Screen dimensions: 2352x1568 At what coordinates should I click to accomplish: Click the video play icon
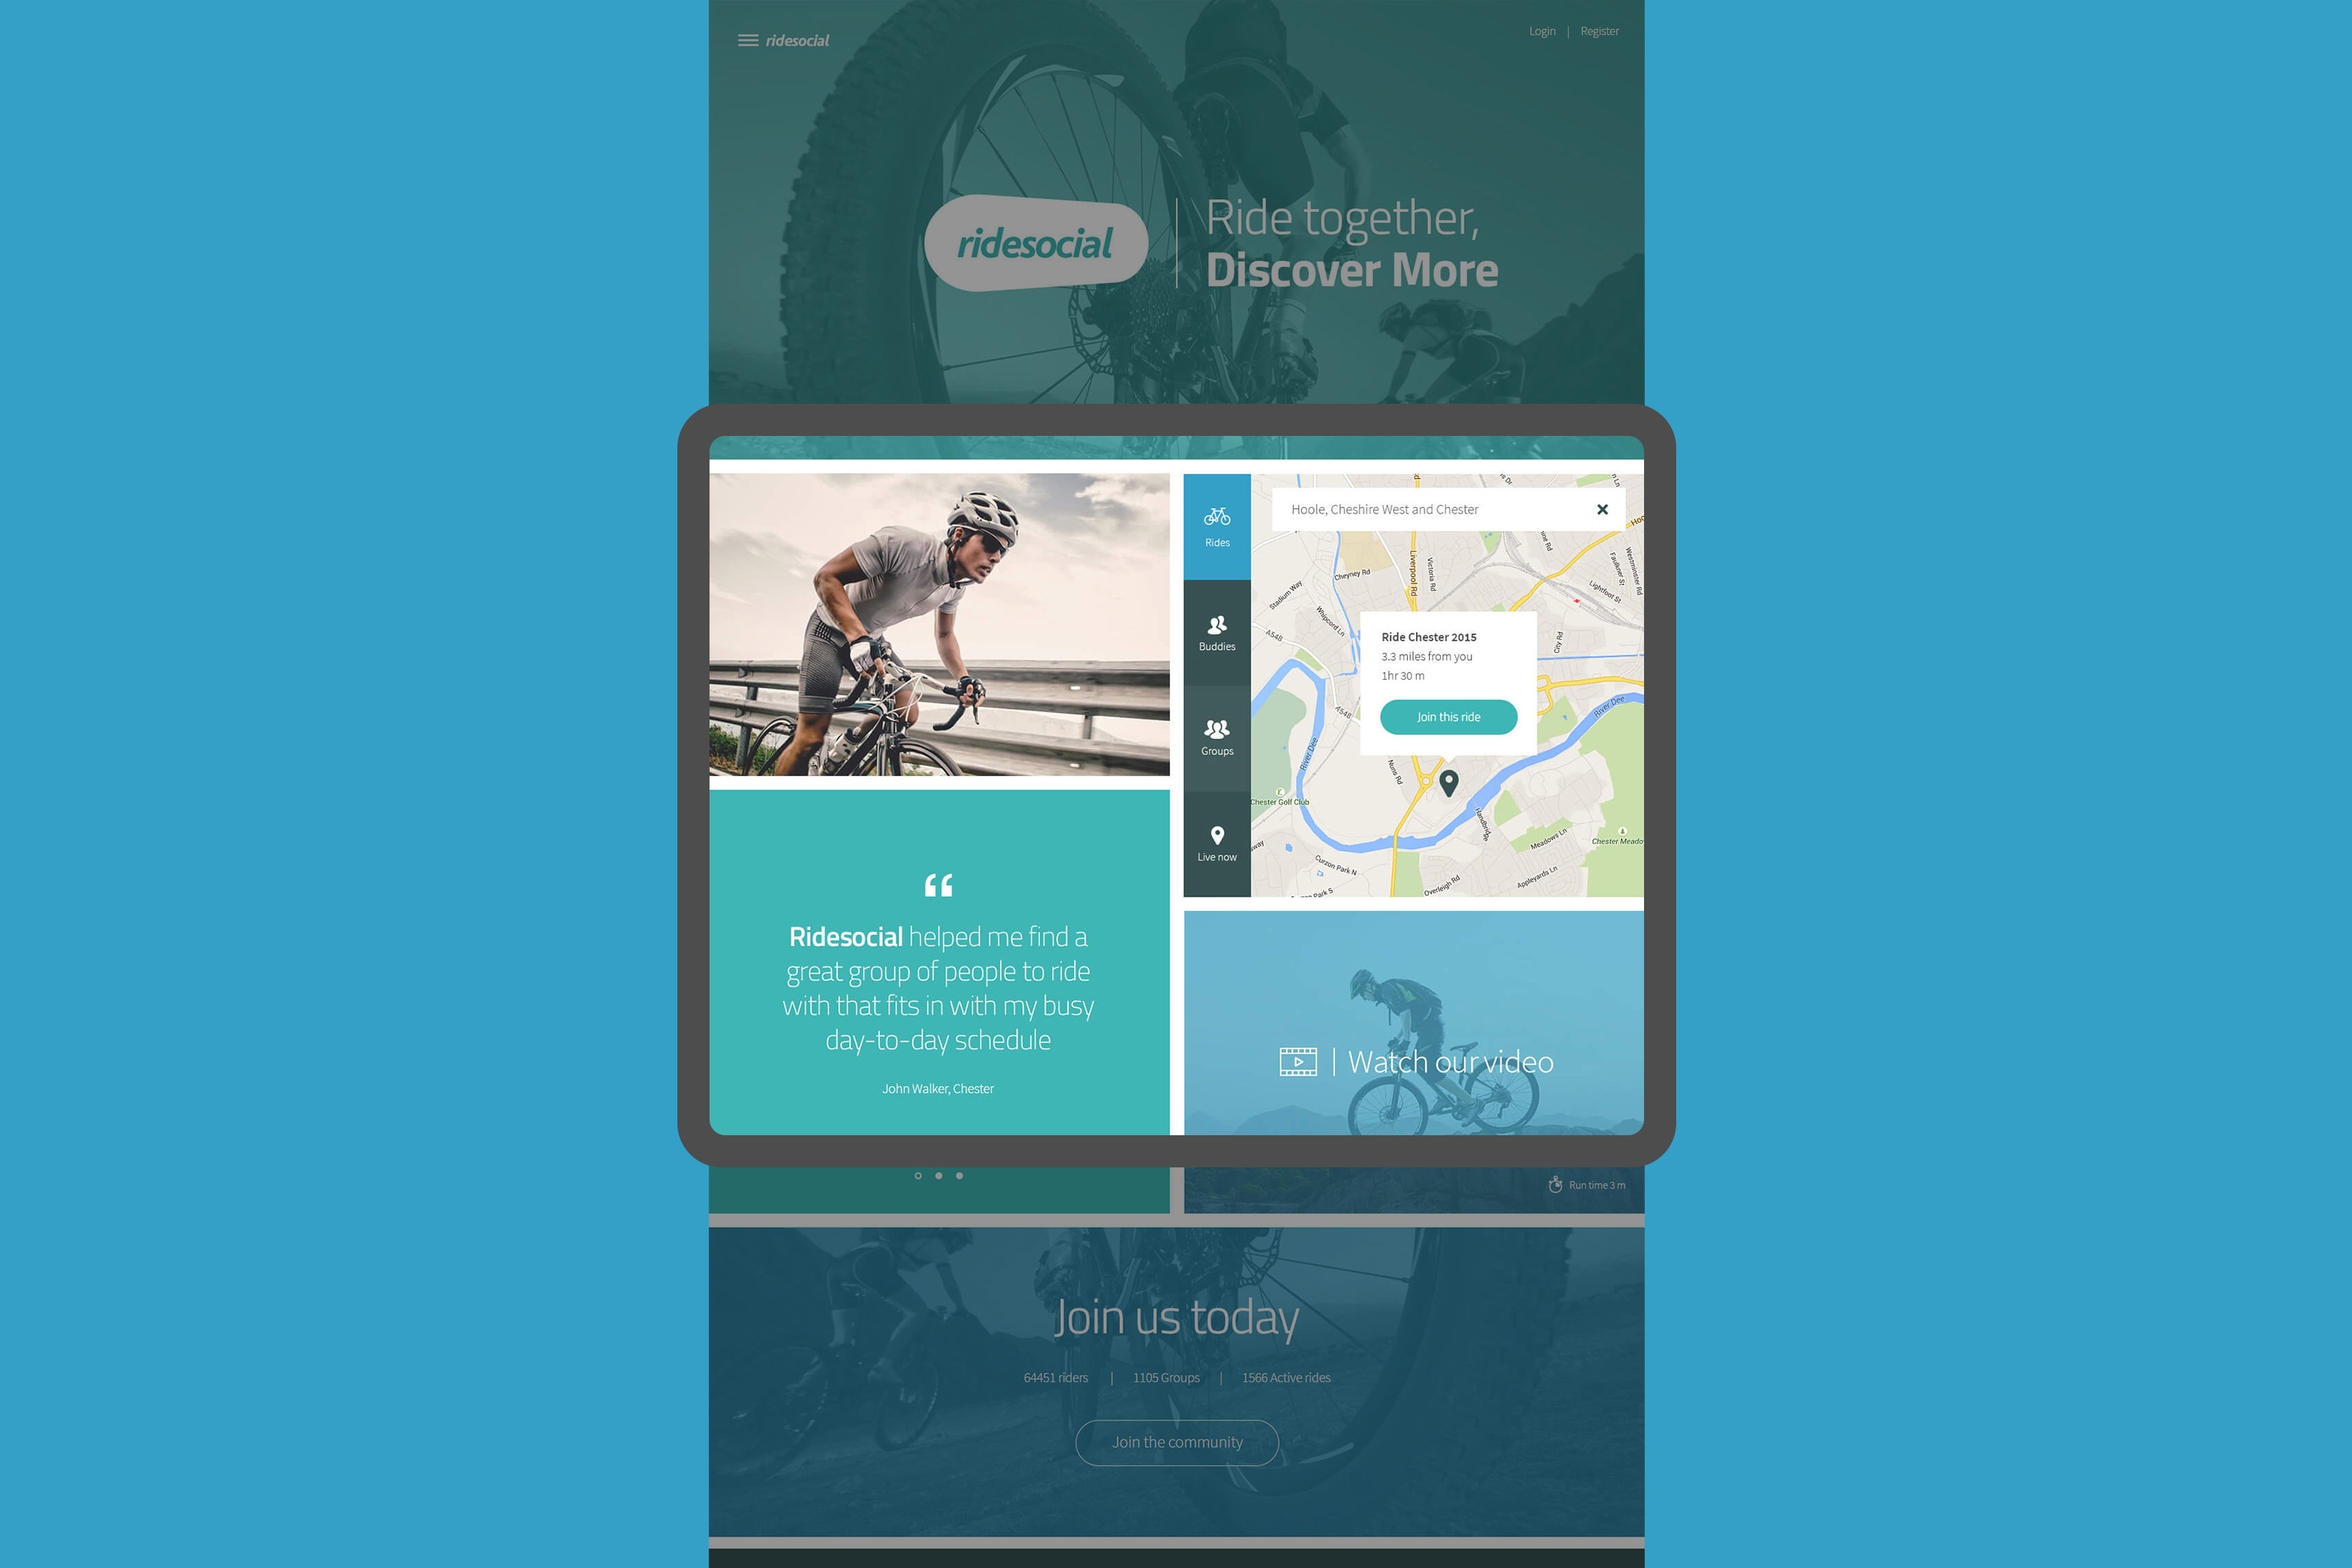pyautogui.click(x=1295, y=1061)
